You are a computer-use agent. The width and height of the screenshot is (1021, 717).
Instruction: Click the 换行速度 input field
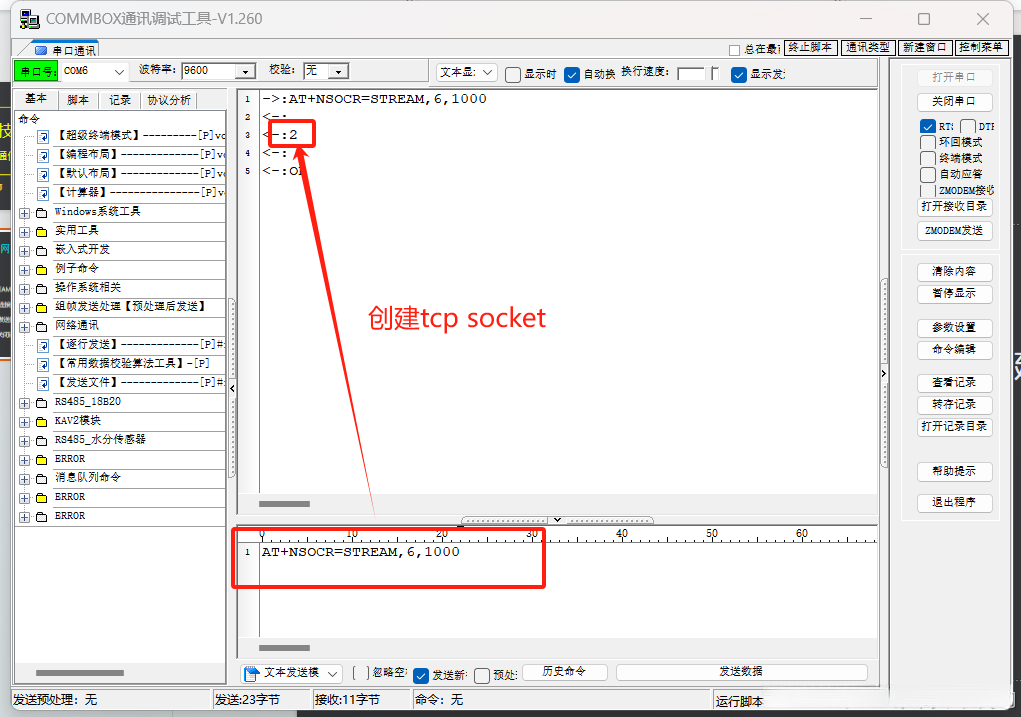tap(692, 74)
